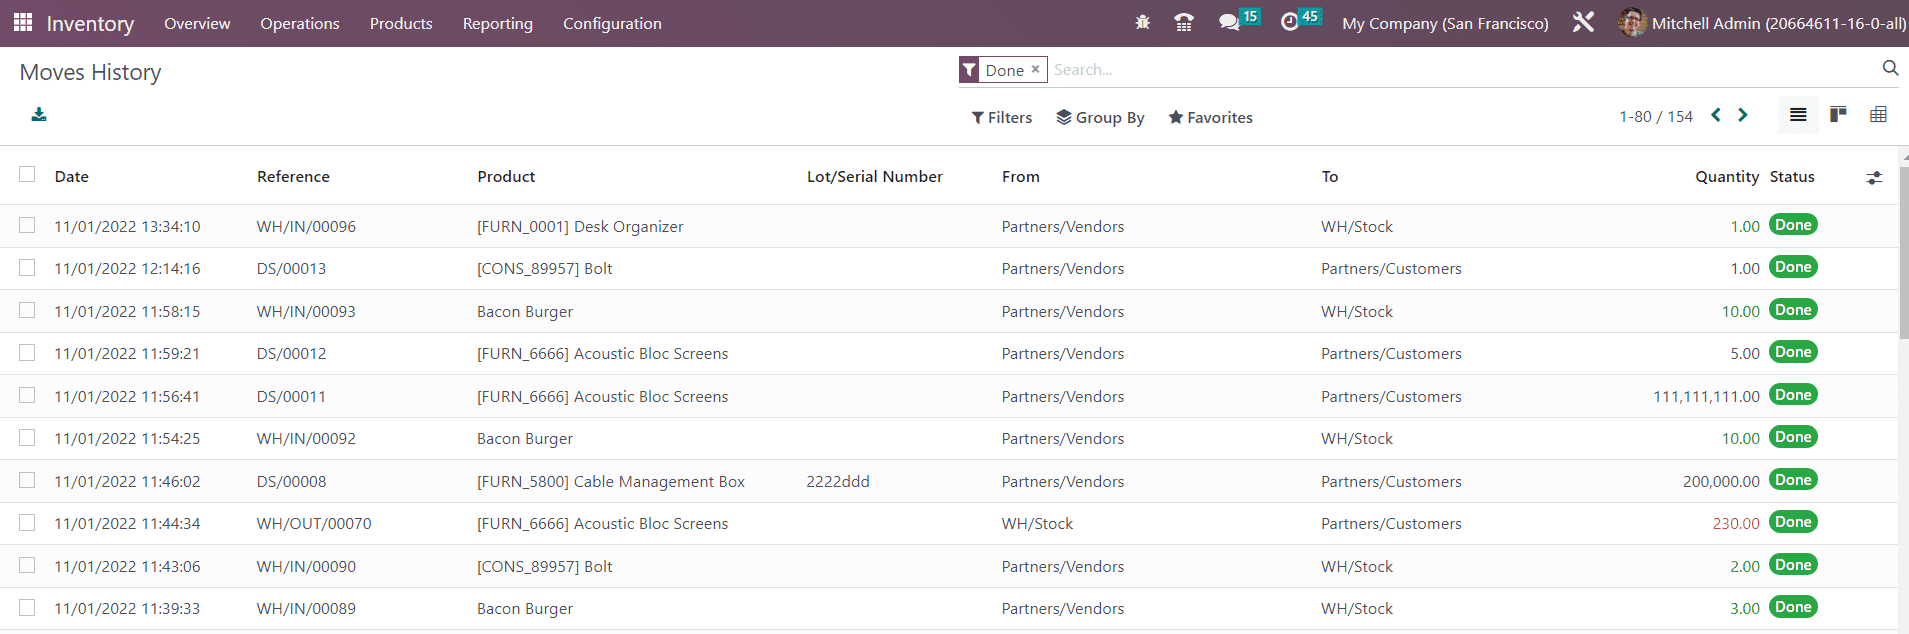Check the DS/00013 row checkbox

pyautogui.click(x=27, y=268)
